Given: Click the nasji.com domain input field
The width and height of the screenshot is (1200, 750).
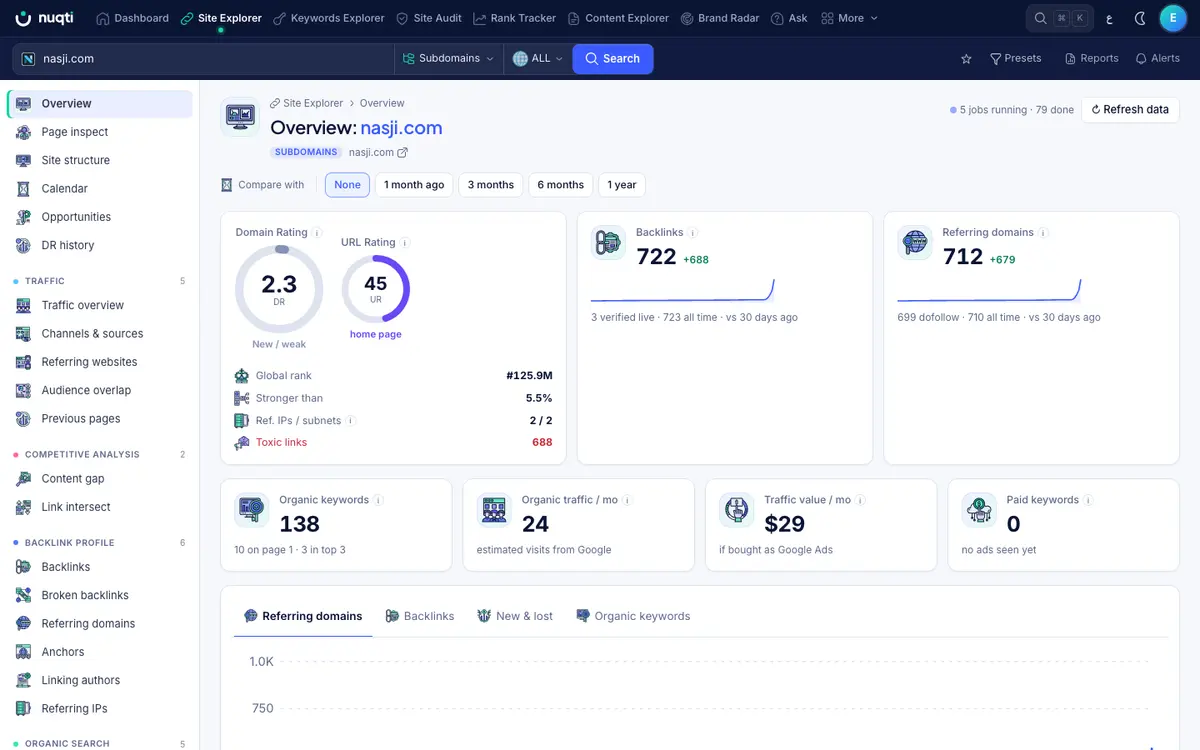Looking at the screenshot, I should tap(203, 59).
